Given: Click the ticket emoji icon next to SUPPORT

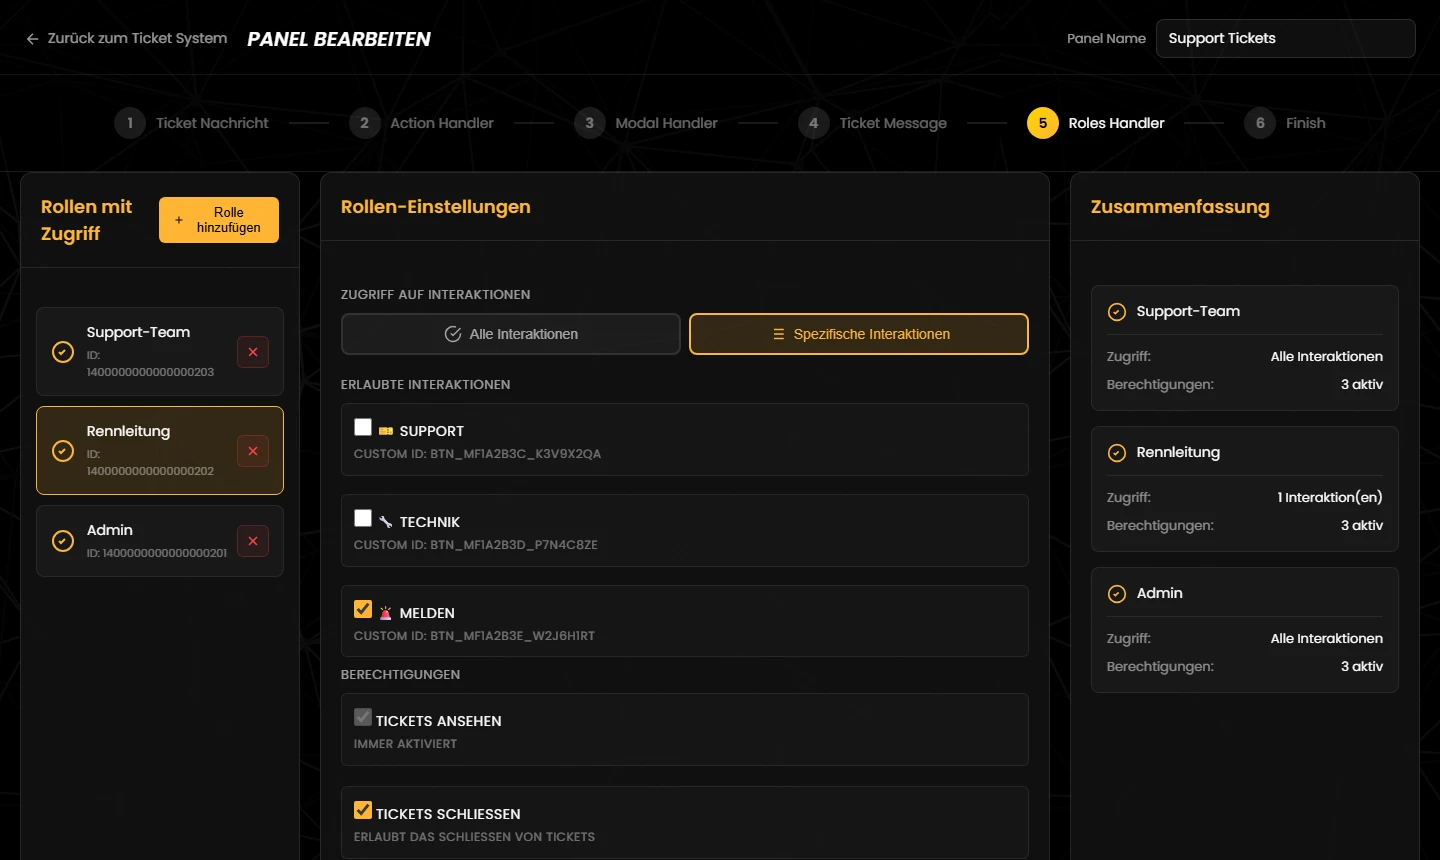Looking at the screenshot, I should [386, 431].
